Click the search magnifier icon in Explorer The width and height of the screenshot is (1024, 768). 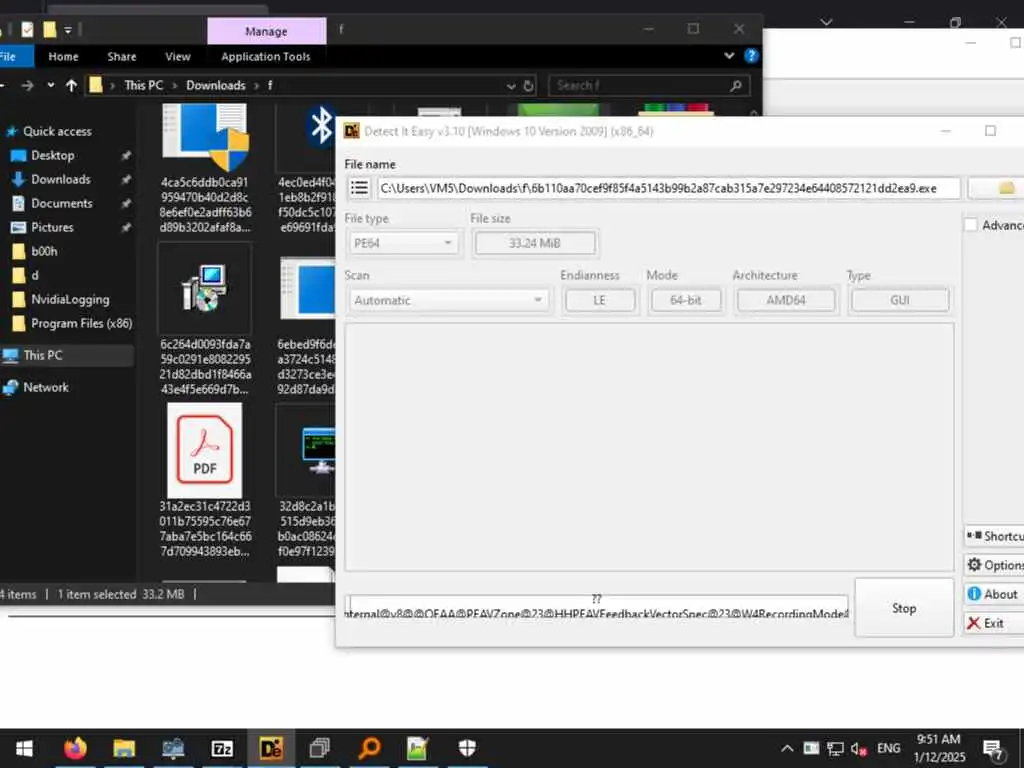coord(736,86)
